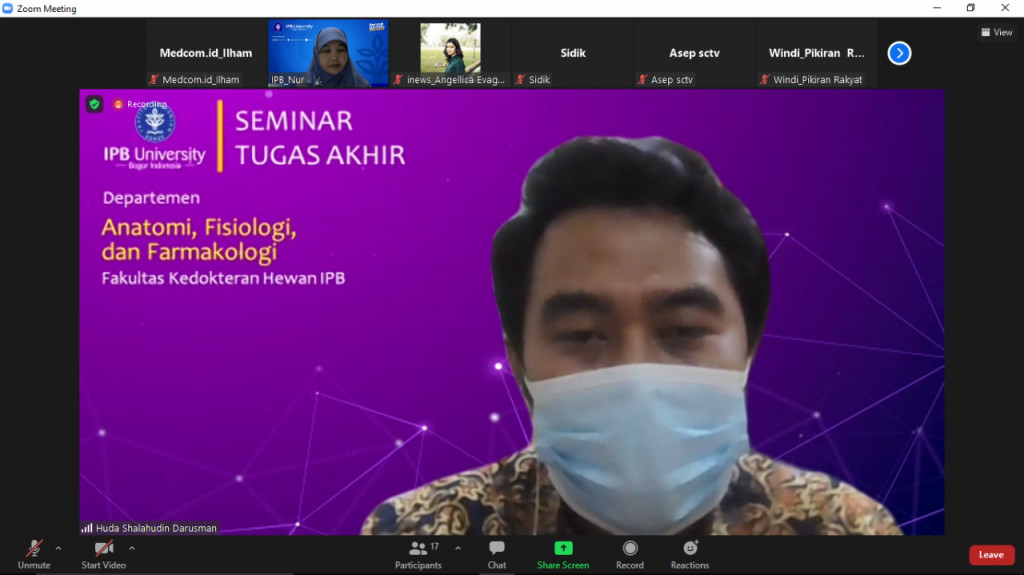Show next participants with blue arrow button
The height and width of the screenshot is (575, 1024).
point(899,53)
